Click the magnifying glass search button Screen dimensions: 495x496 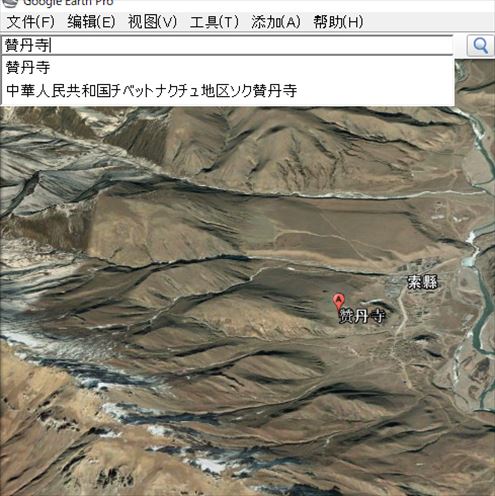coord(480,45)
